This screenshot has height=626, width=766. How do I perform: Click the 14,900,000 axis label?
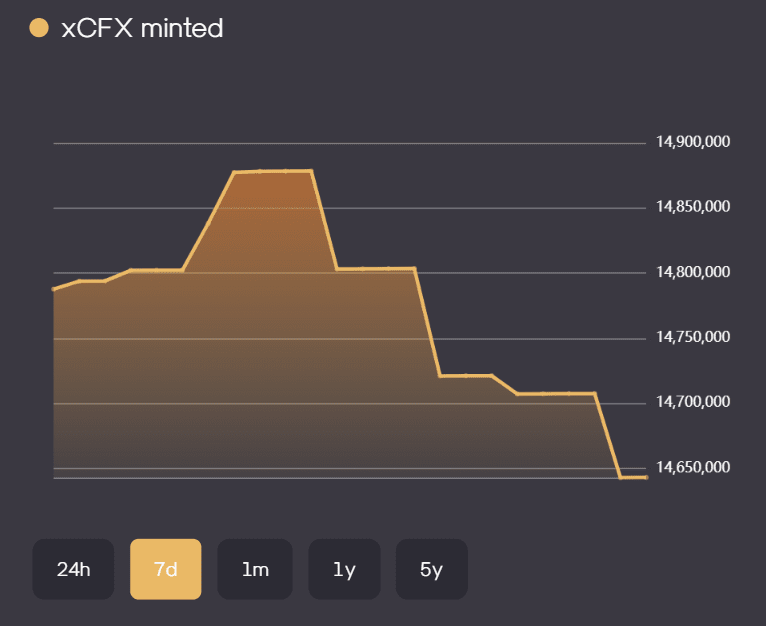pyautogui.click(x=693, y=142)
